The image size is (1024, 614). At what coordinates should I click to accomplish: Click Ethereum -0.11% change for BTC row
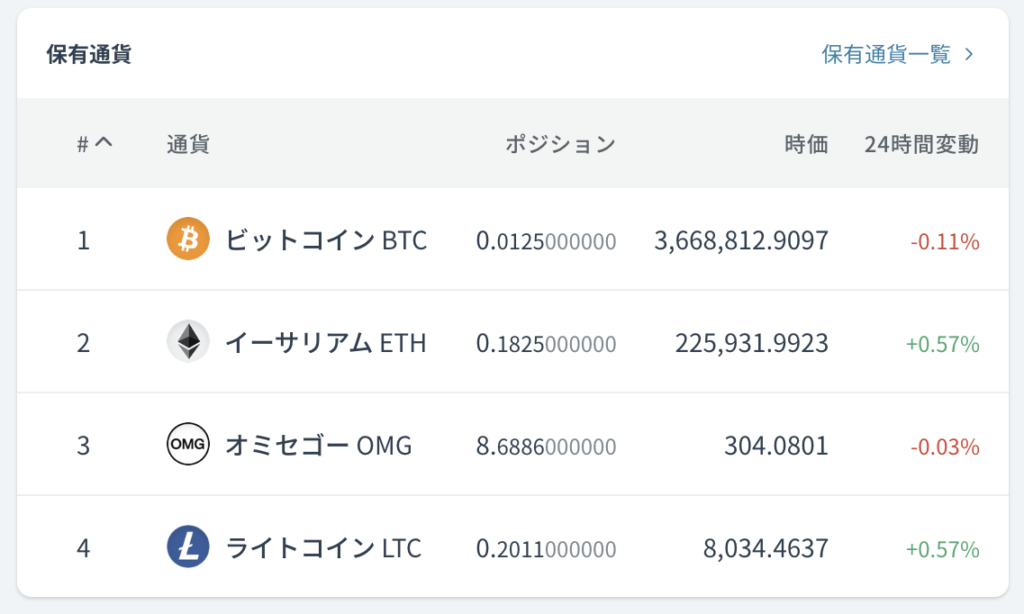coord(945,242)
